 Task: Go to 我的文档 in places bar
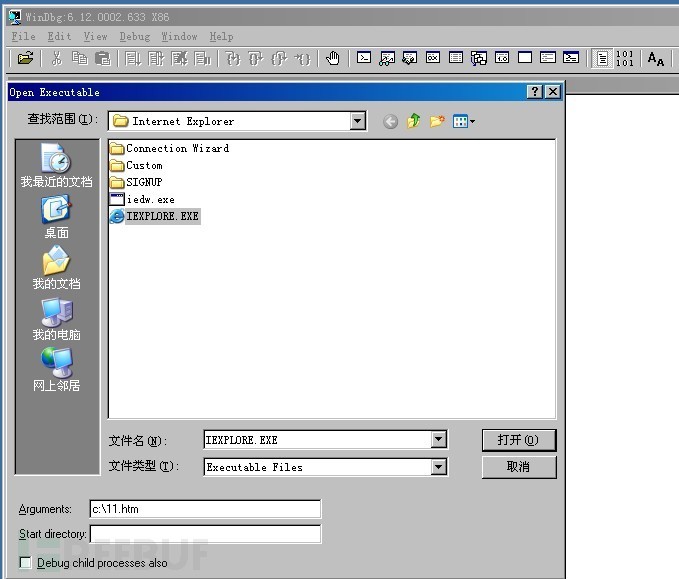coord(56,268)
